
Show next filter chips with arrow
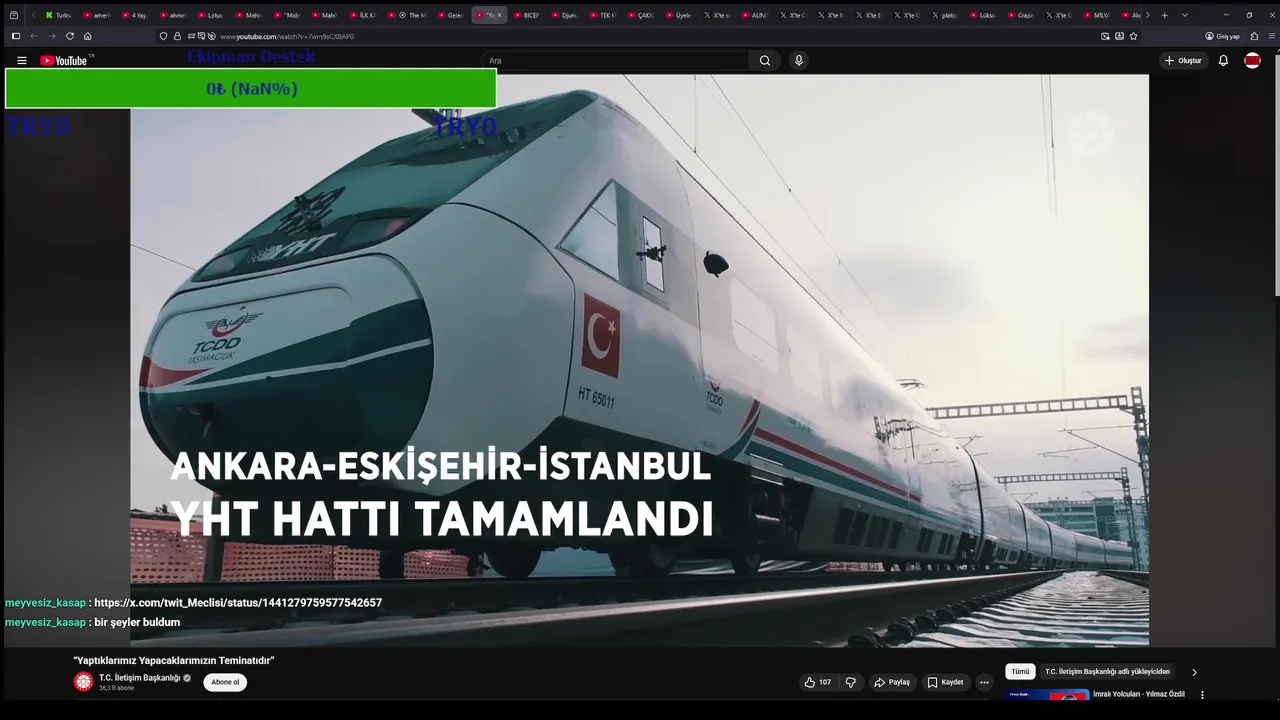pos(1194,672)
